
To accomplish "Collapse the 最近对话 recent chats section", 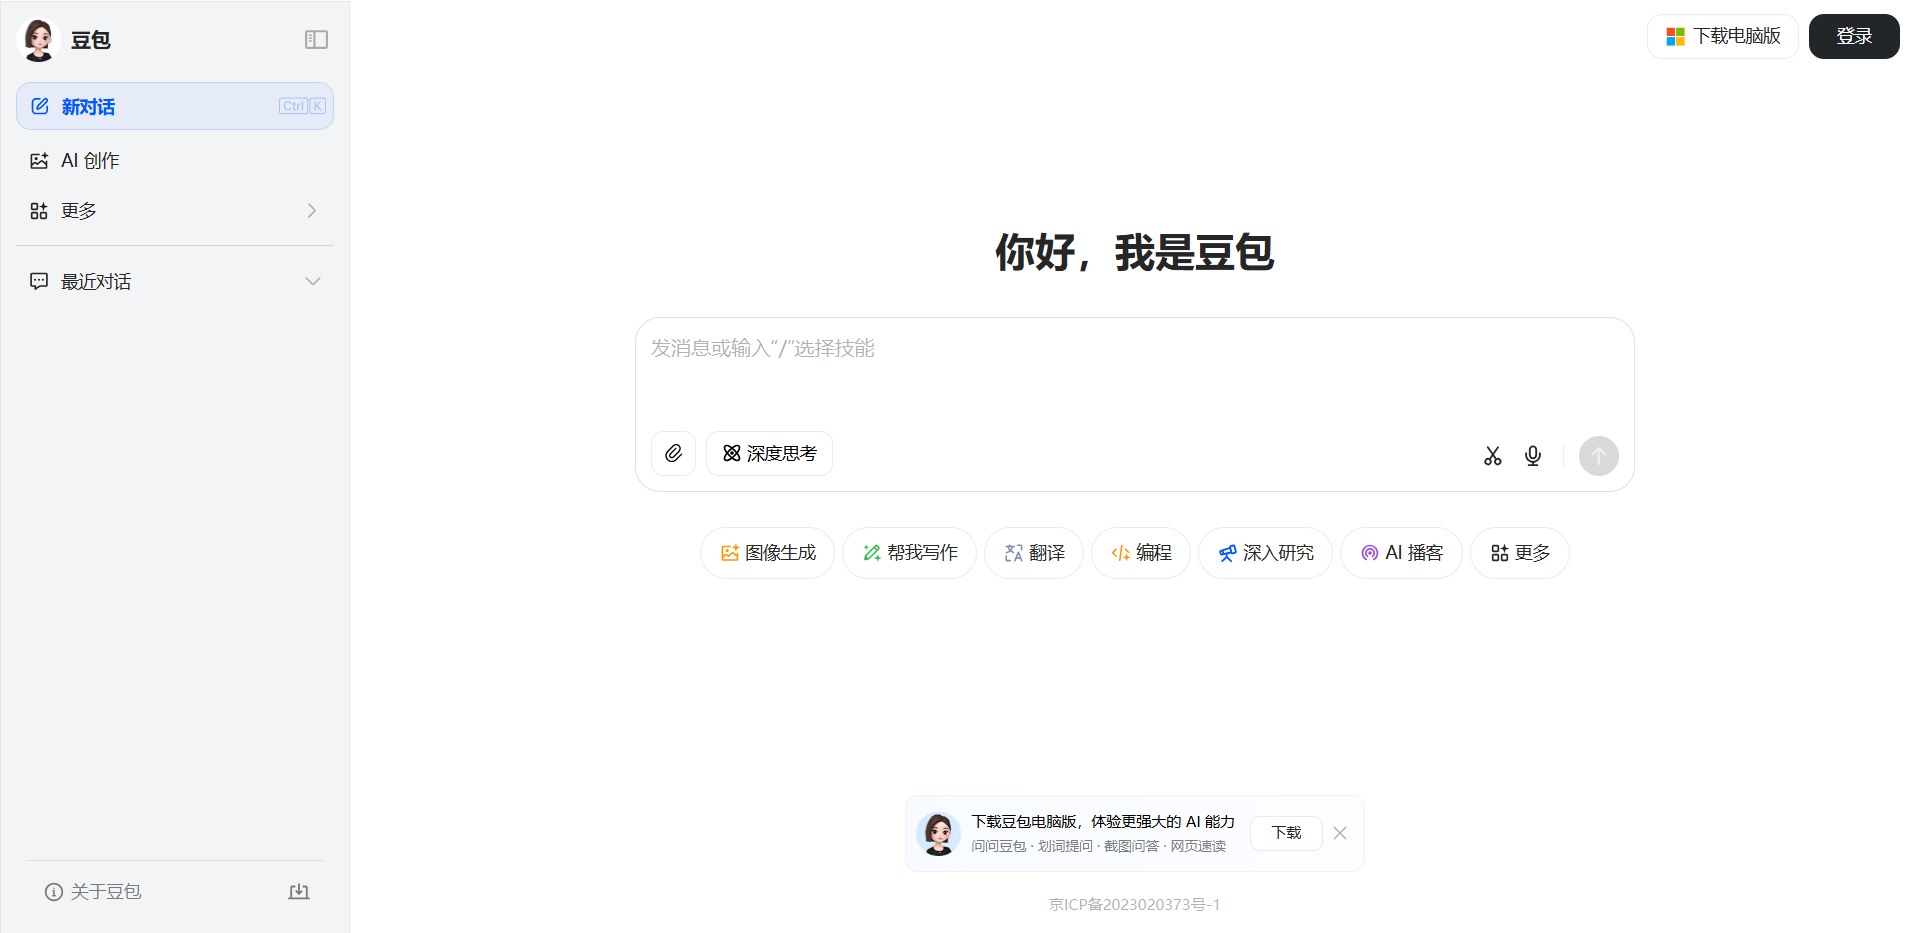I will pyautogui.click(x=313, y=281).
